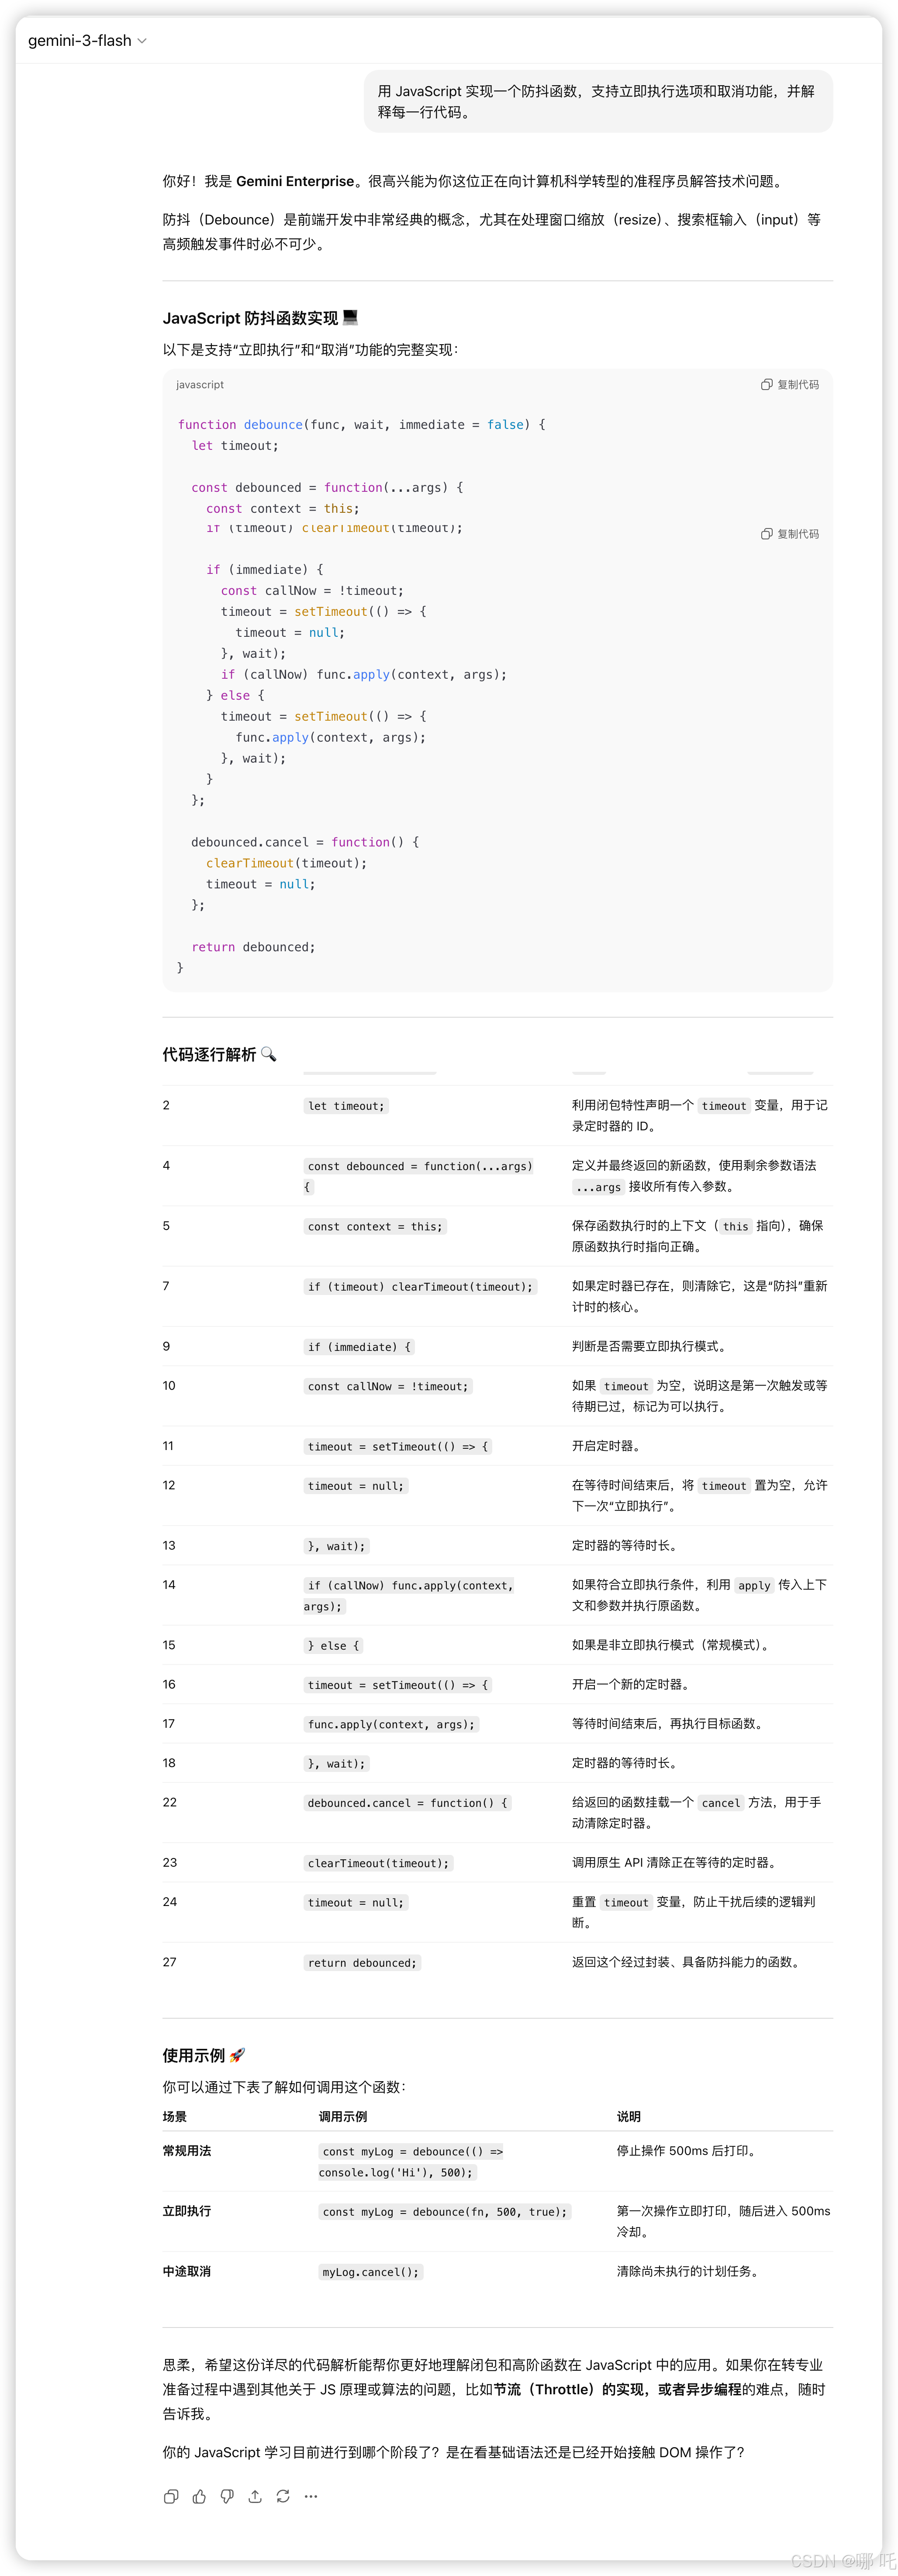
Task: Click the code snippet 'myLog.cancel();' in the table
Action: pos(370,2271)
